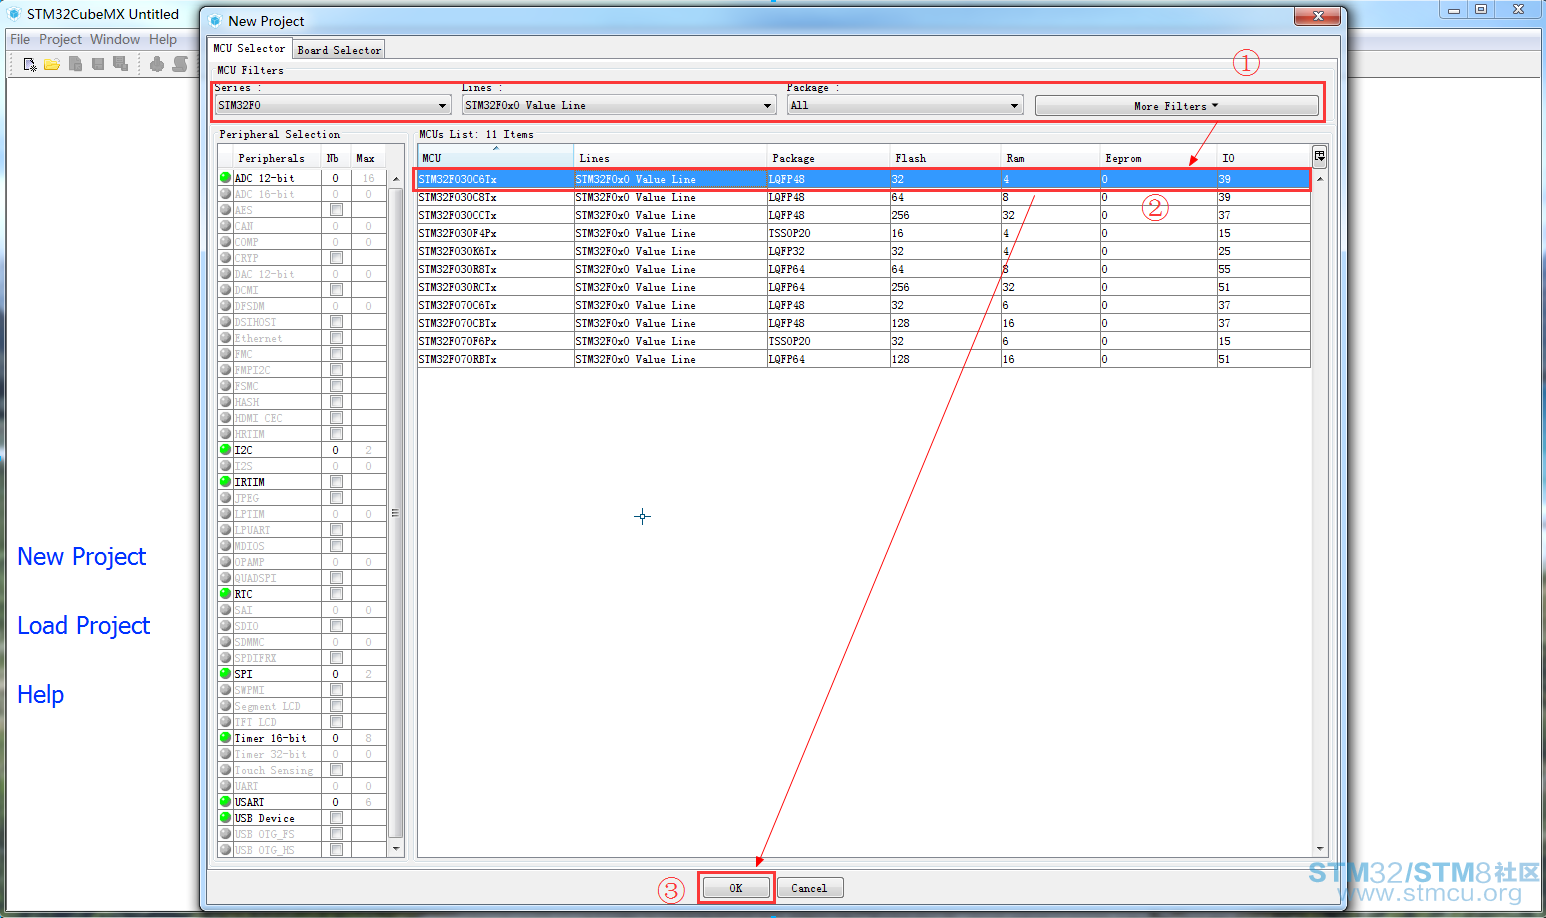The height and width of the screenshot is (918, 1546).
Task: Click the gray status dot for Ethernet
Action: [x=225, y=337]
